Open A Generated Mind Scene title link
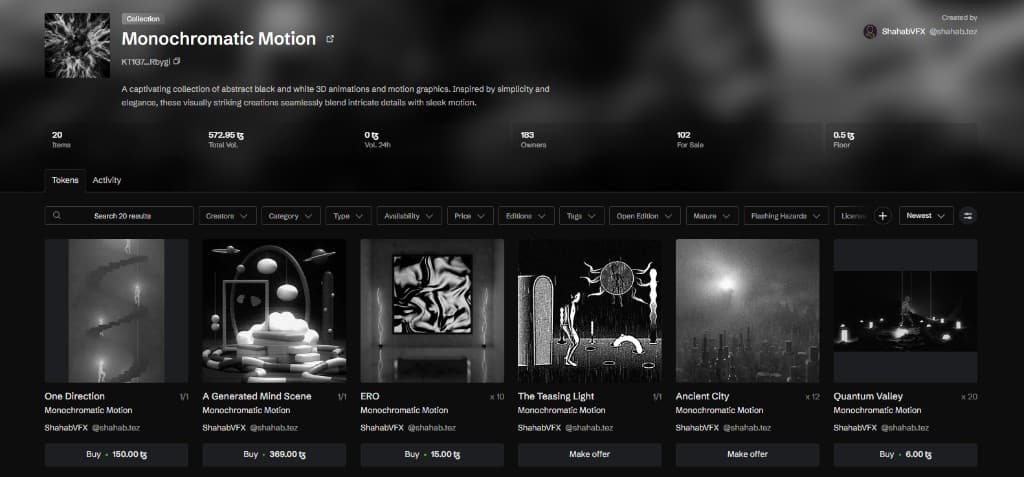 [257, 396]
